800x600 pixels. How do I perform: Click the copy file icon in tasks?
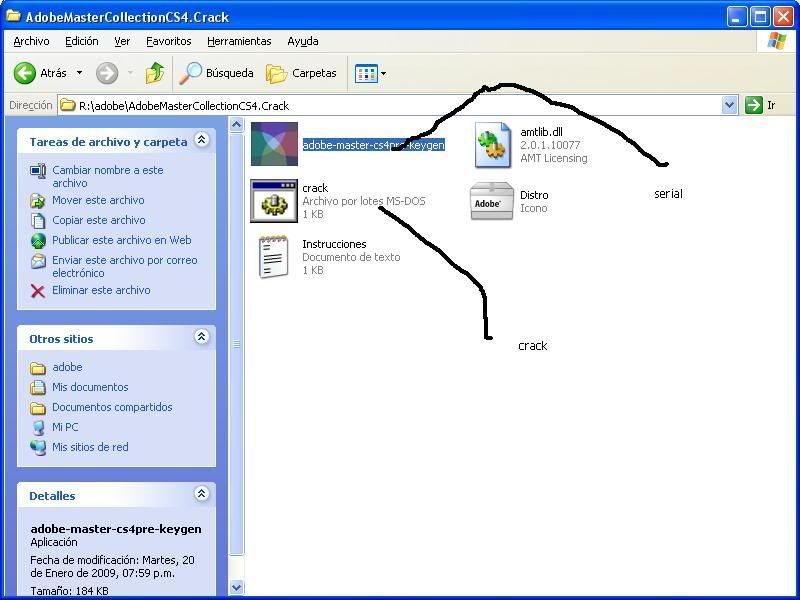[x=38, y=221]
